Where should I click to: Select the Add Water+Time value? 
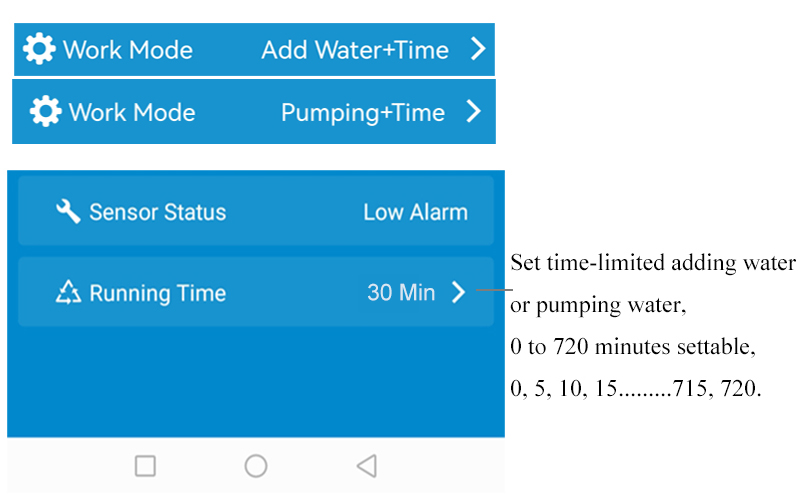click(x=354, y=50)
